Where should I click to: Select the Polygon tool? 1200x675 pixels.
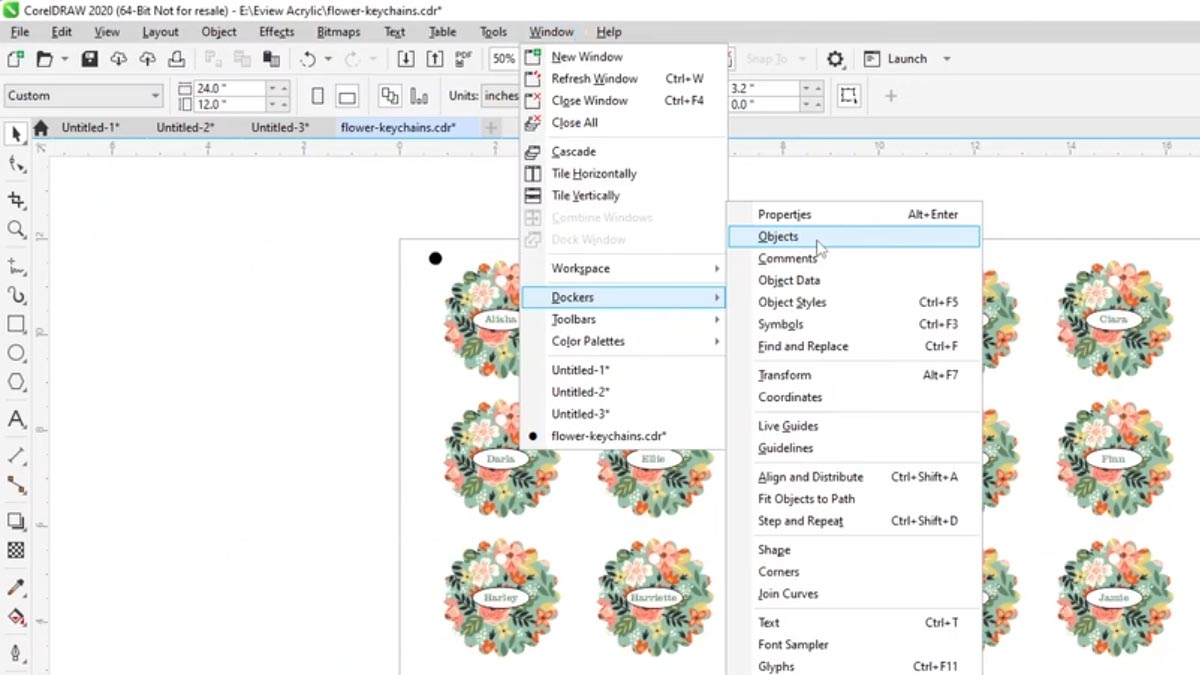coord(16,382)
